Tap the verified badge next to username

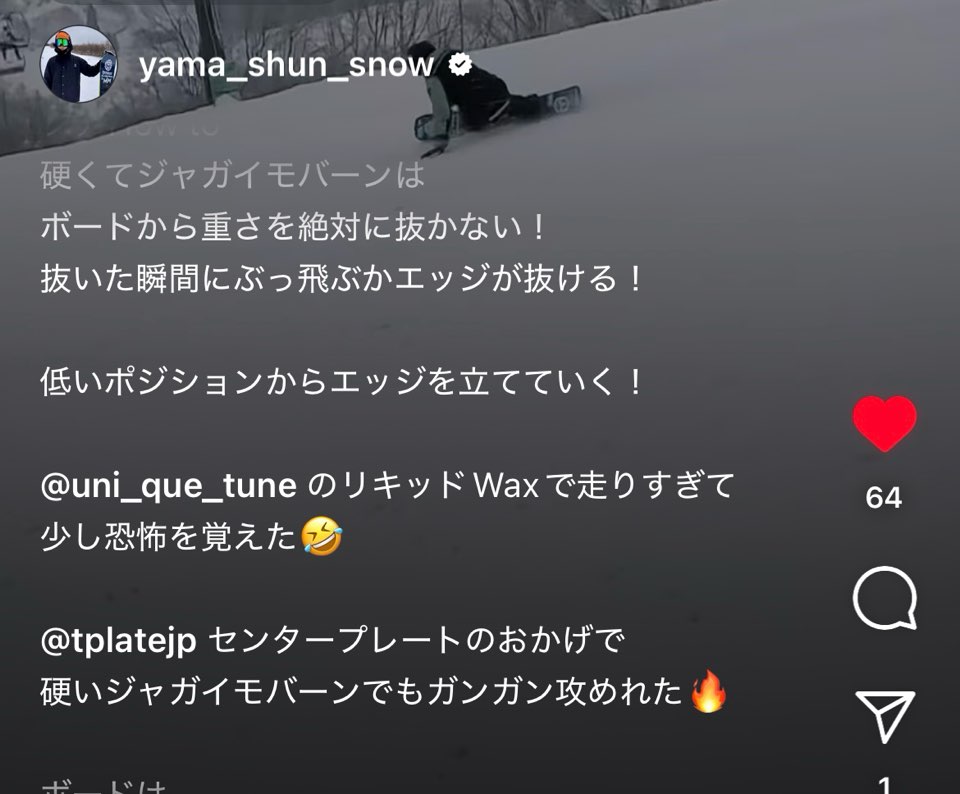pyautogui.click(x=460, y=64)
